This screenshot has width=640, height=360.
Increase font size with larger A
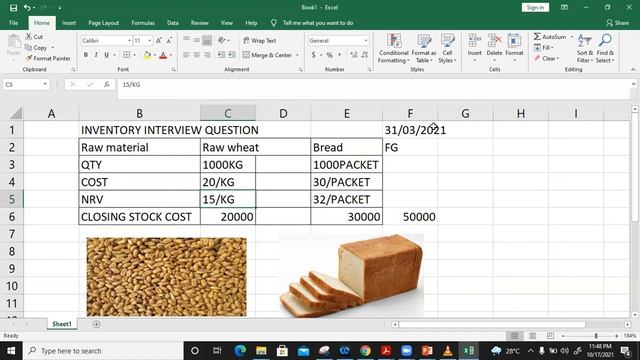(x=159, y=40)
